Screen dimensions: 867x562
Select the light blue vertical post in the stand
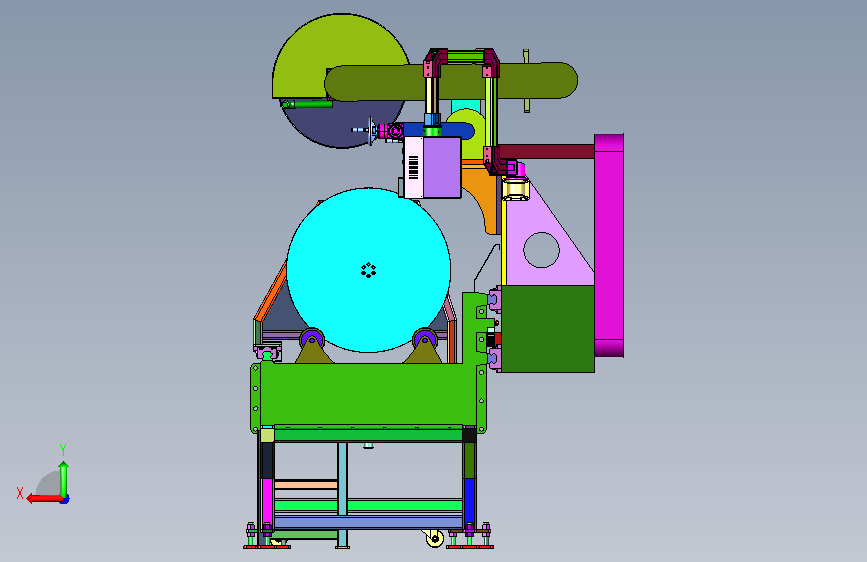click(342, 495)
